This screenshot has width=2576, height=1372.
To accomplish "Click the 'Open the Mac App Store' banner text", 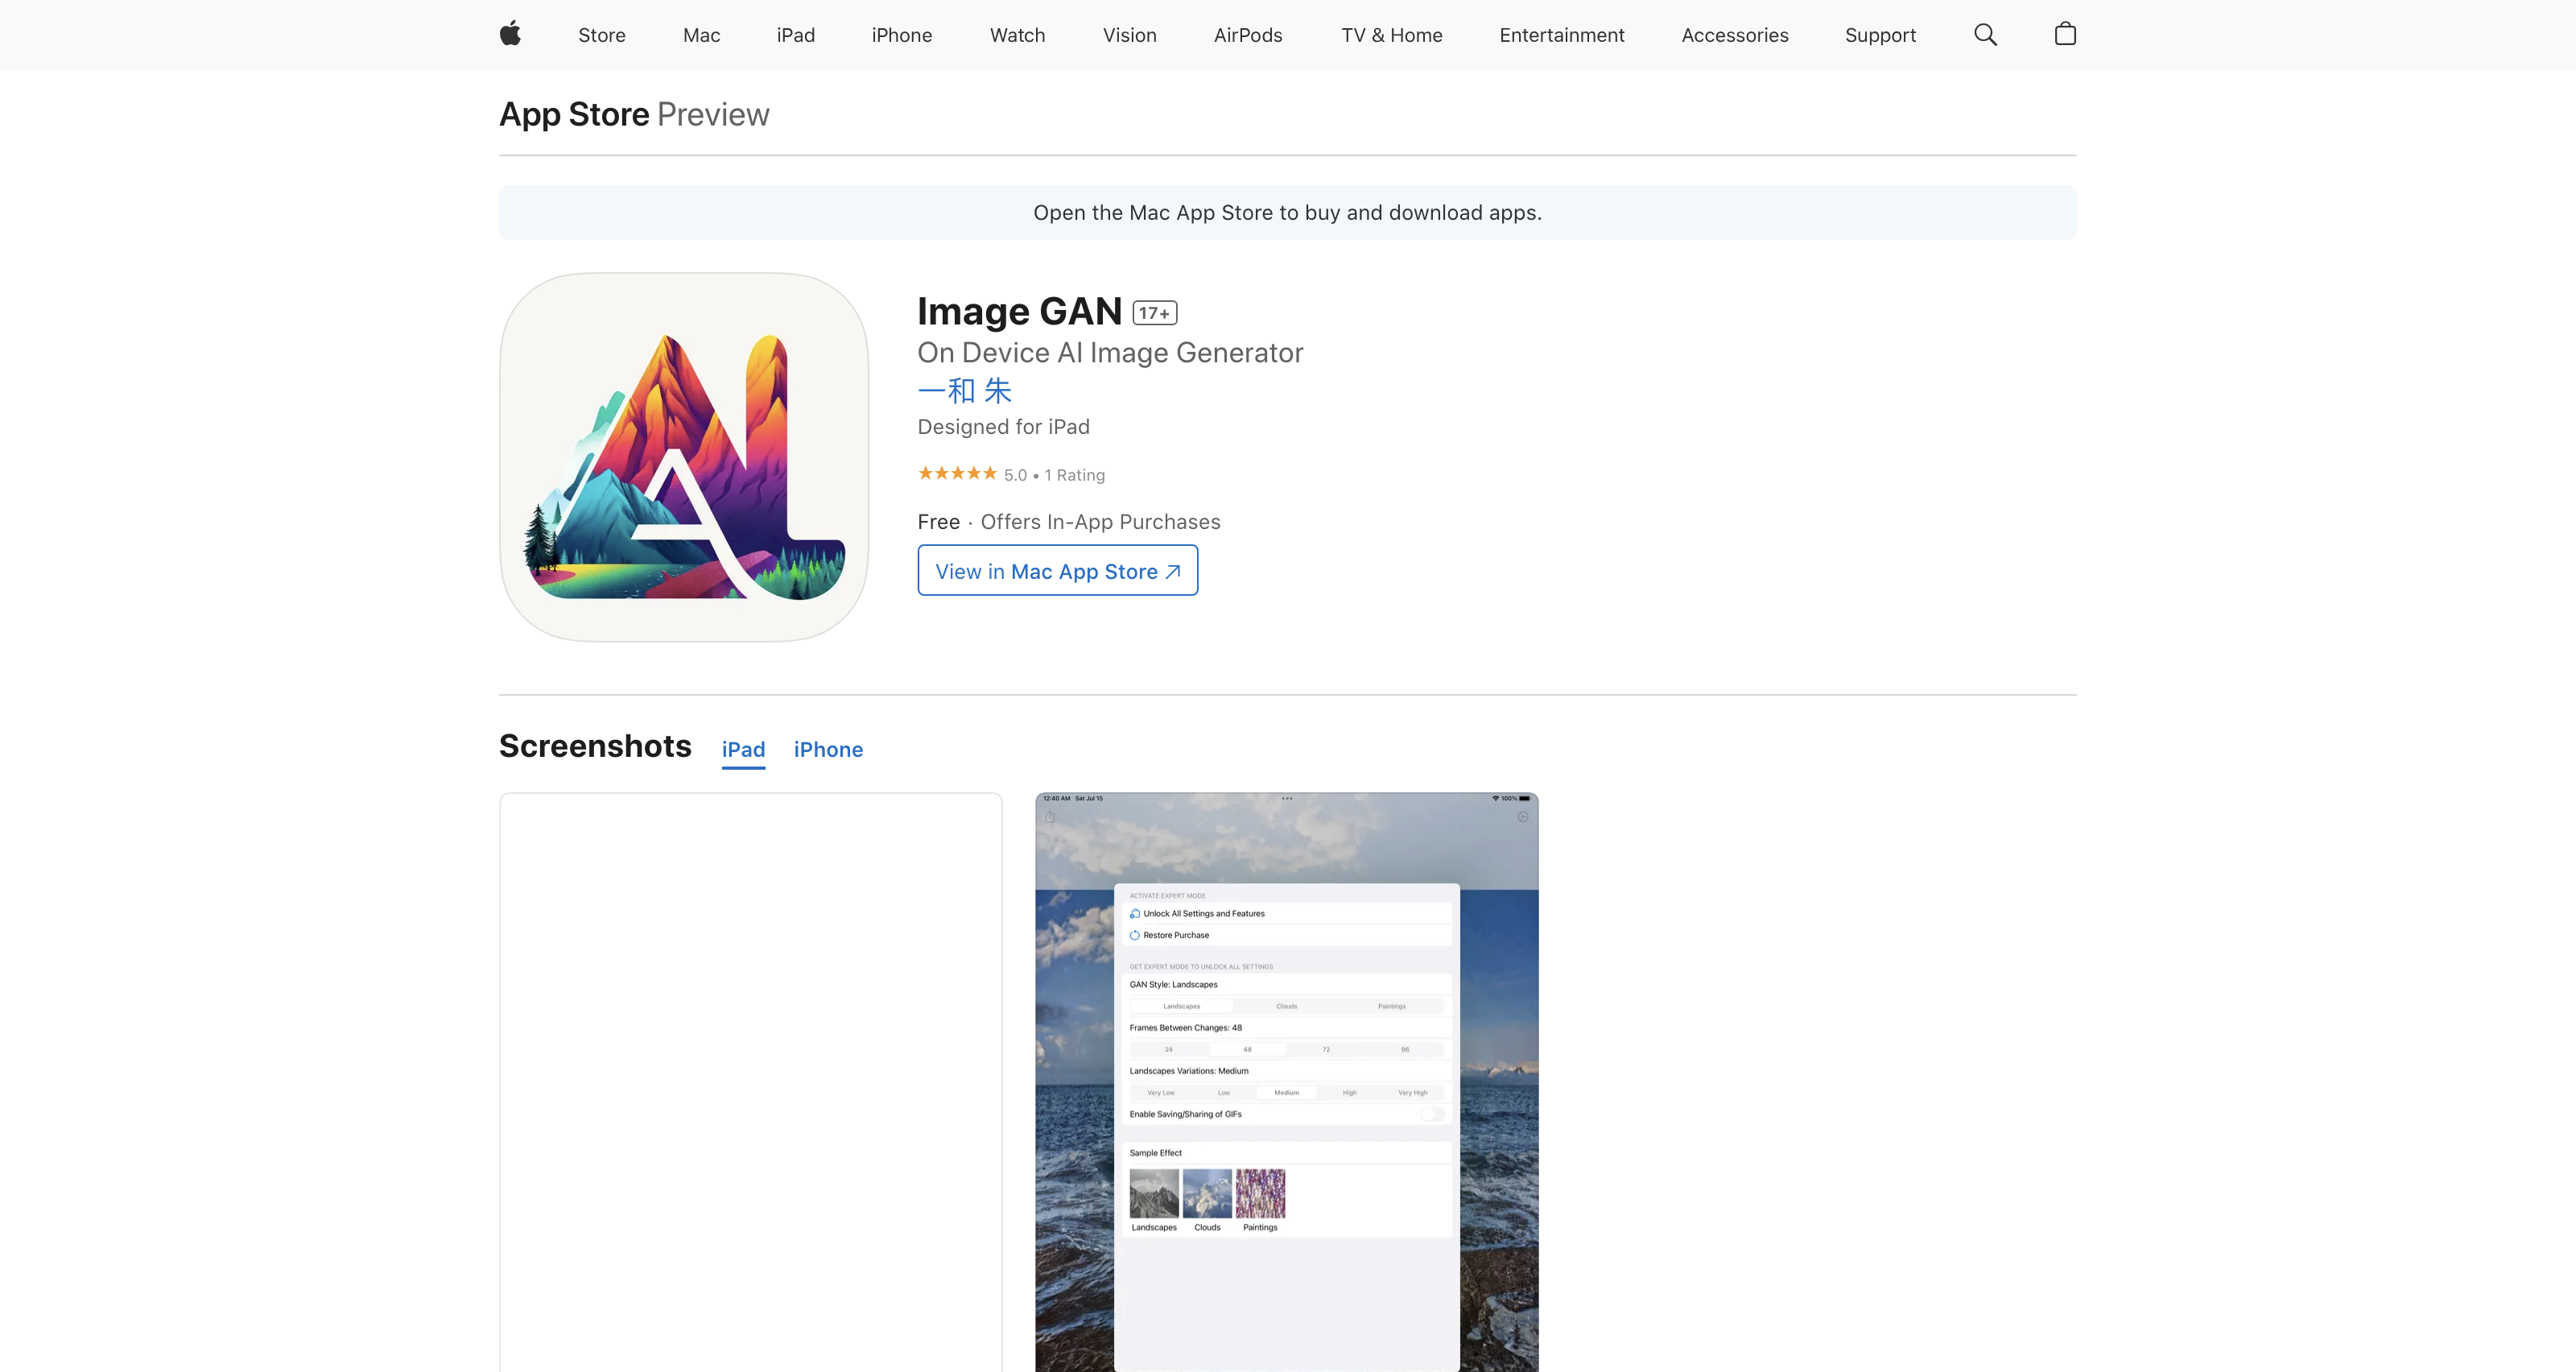I will click(x=1288, y=213).
